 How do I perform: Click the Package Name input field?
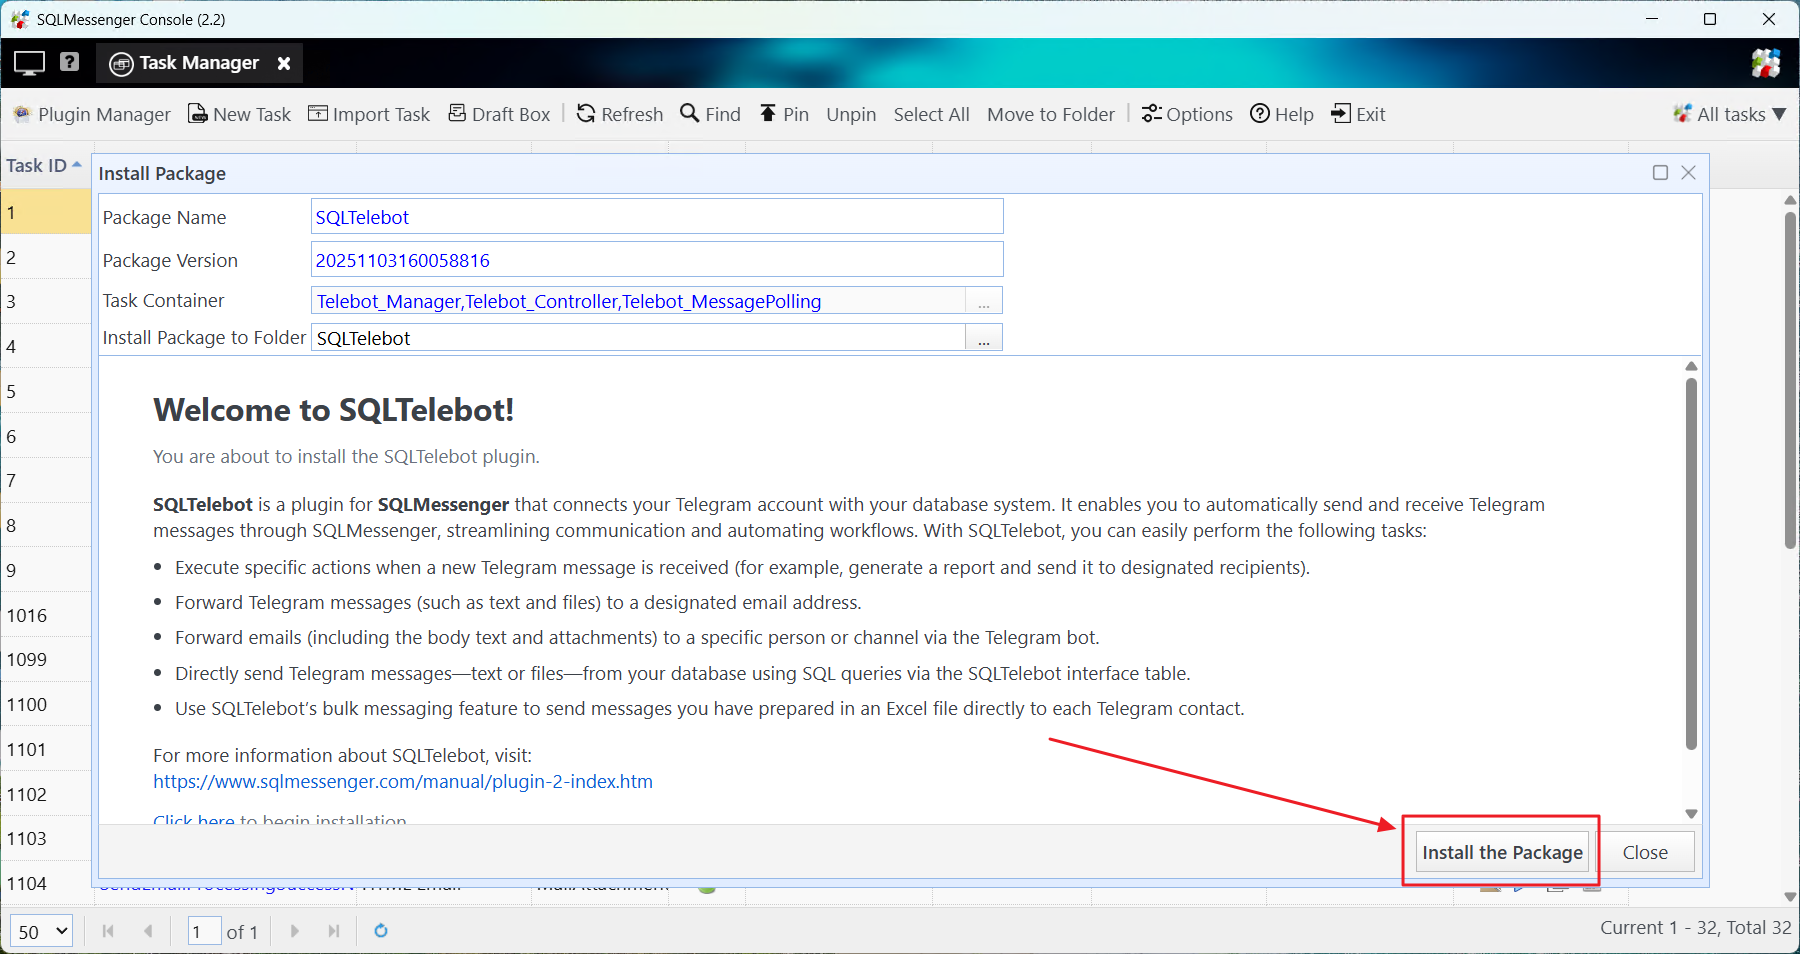click(656, 217)
